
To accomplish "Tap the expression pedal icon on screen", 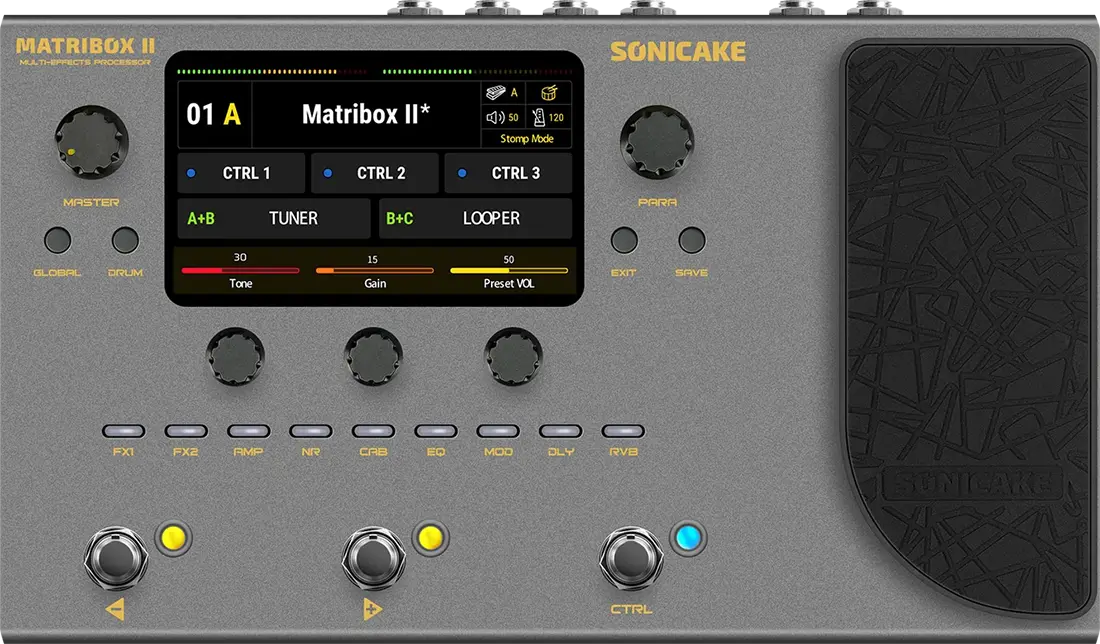I will point(496,93).
